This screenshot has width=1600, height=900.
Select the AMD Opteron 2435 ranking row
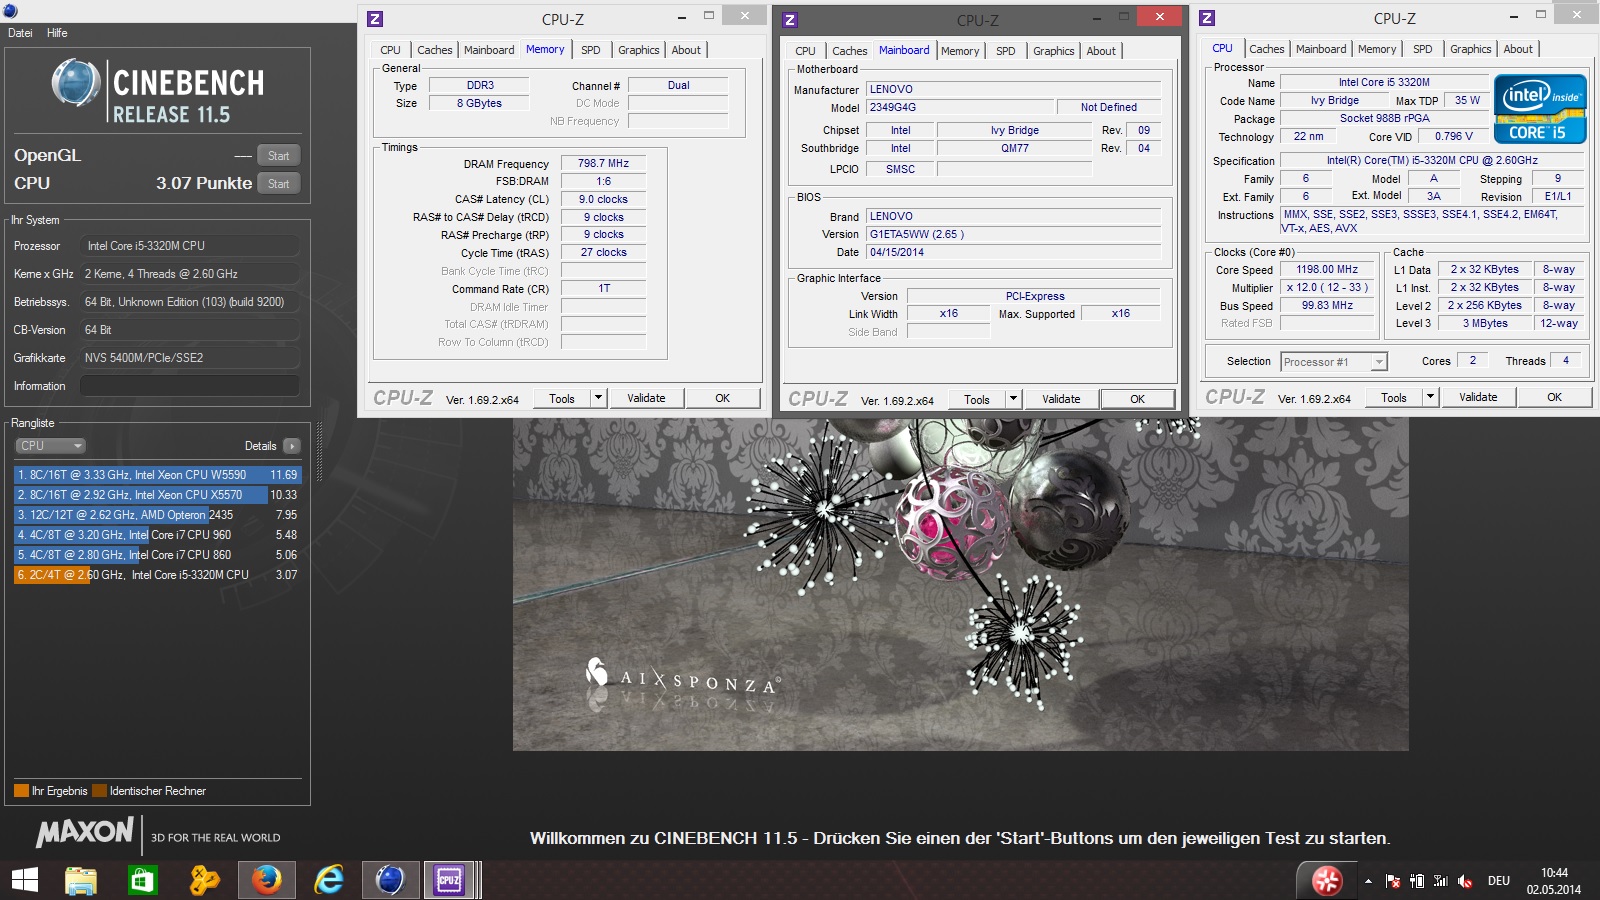click(157, 515)
